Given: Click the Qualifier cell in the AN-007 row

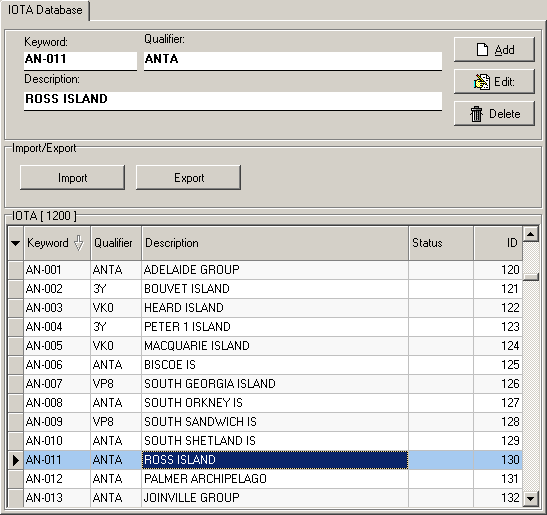Looking at the screenshot, I should 116,384.
